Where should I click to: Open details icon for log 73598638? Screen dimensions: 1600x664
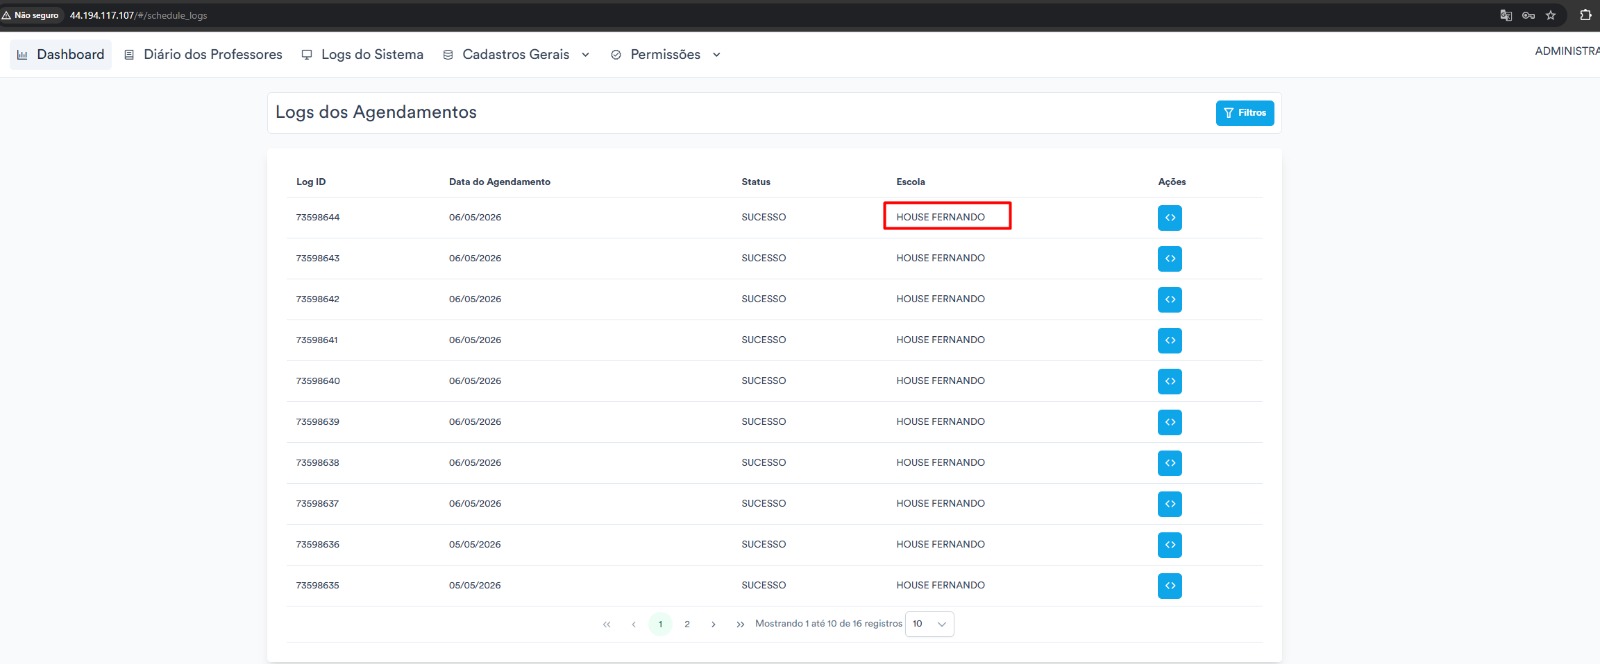click(x=1170, y=463)
